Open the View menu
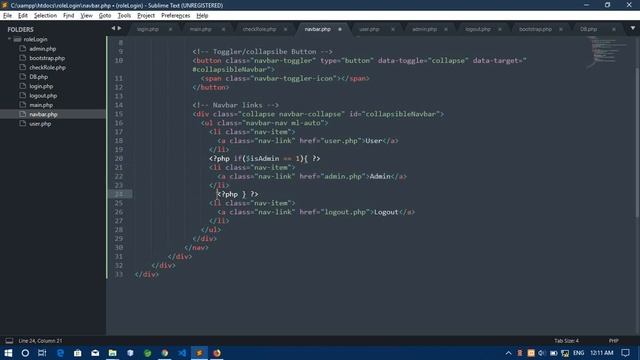Viewport: 640px width, 360px height. 86,16
